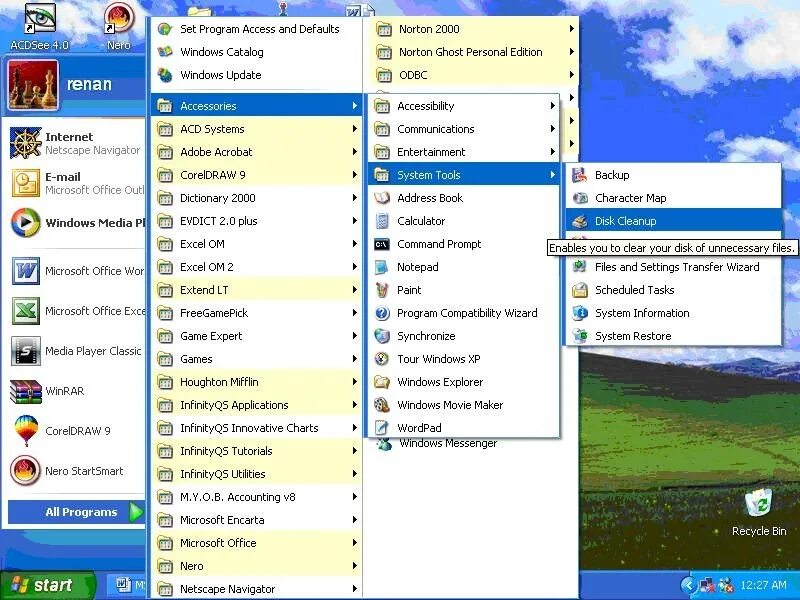Open the Recycle Bin on desktop
This screenshot has width=800, height=600.
tap(759, 512)
